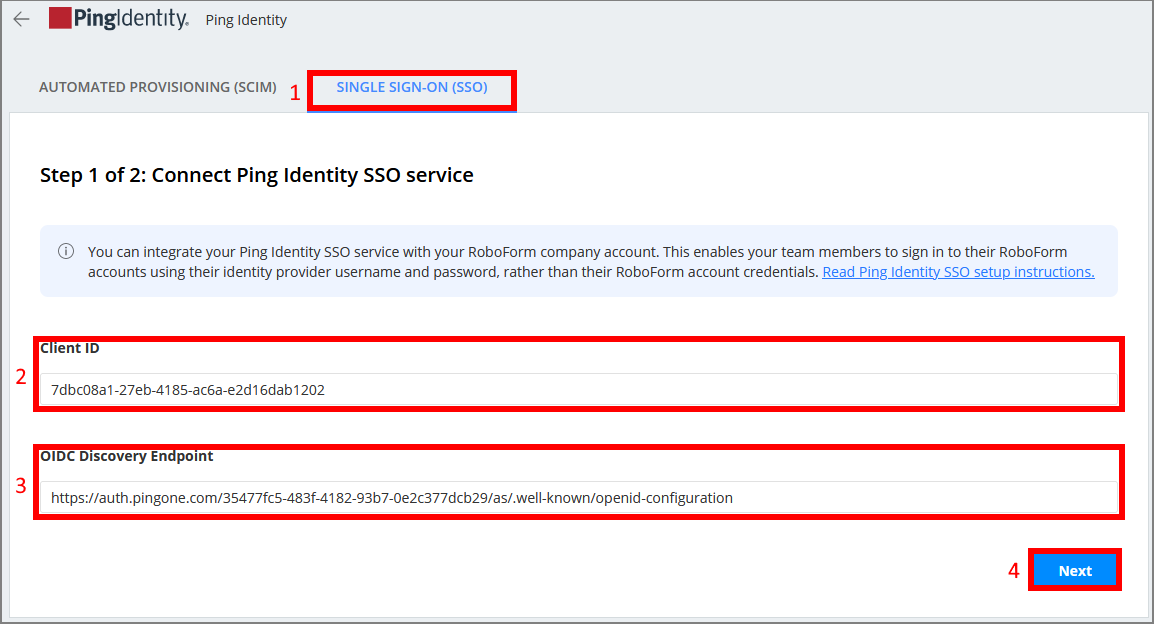Click the blue underline below SSO tab
This screenshot has height=624, width=1154.
411,110
